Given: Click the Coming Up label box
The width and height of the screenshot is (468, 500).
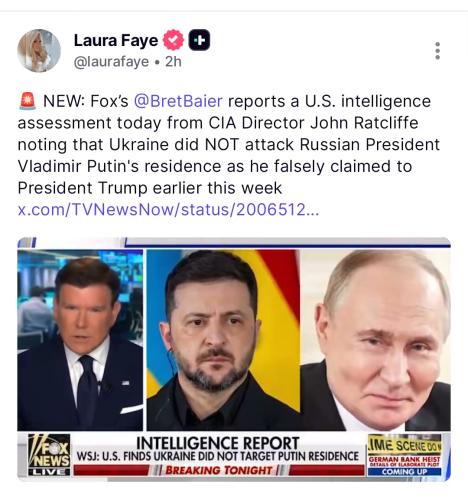Looking at the screenshot, I should click(404, 472).
